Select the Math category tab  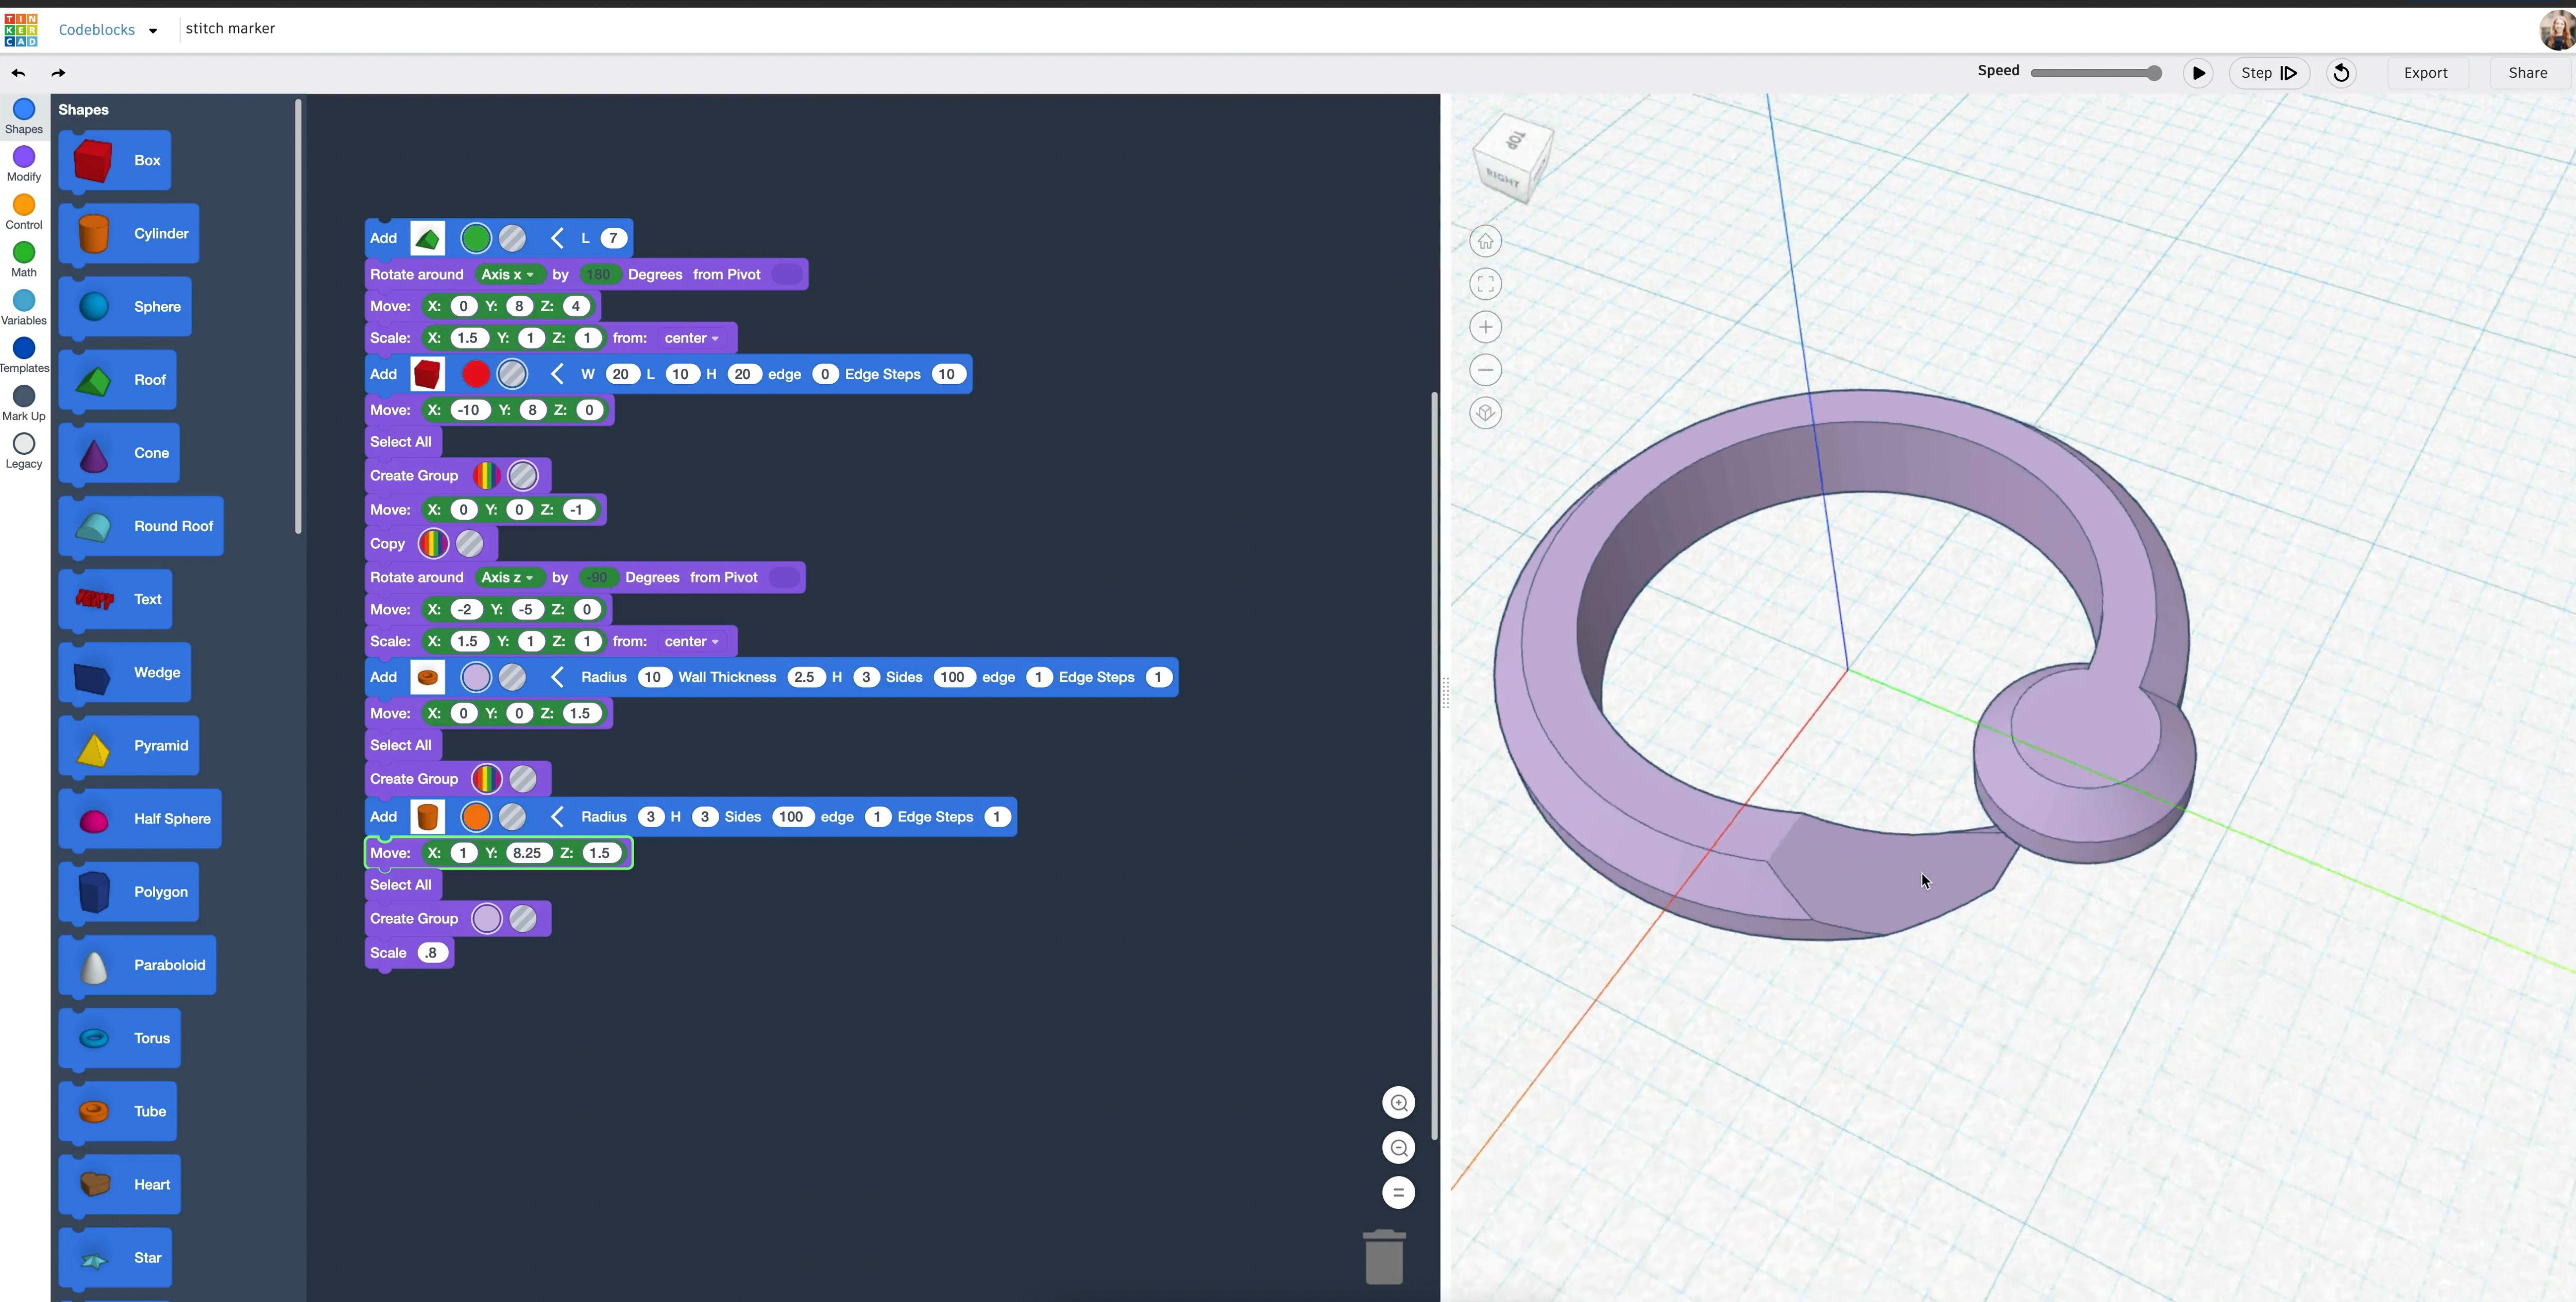click(24, 260)
